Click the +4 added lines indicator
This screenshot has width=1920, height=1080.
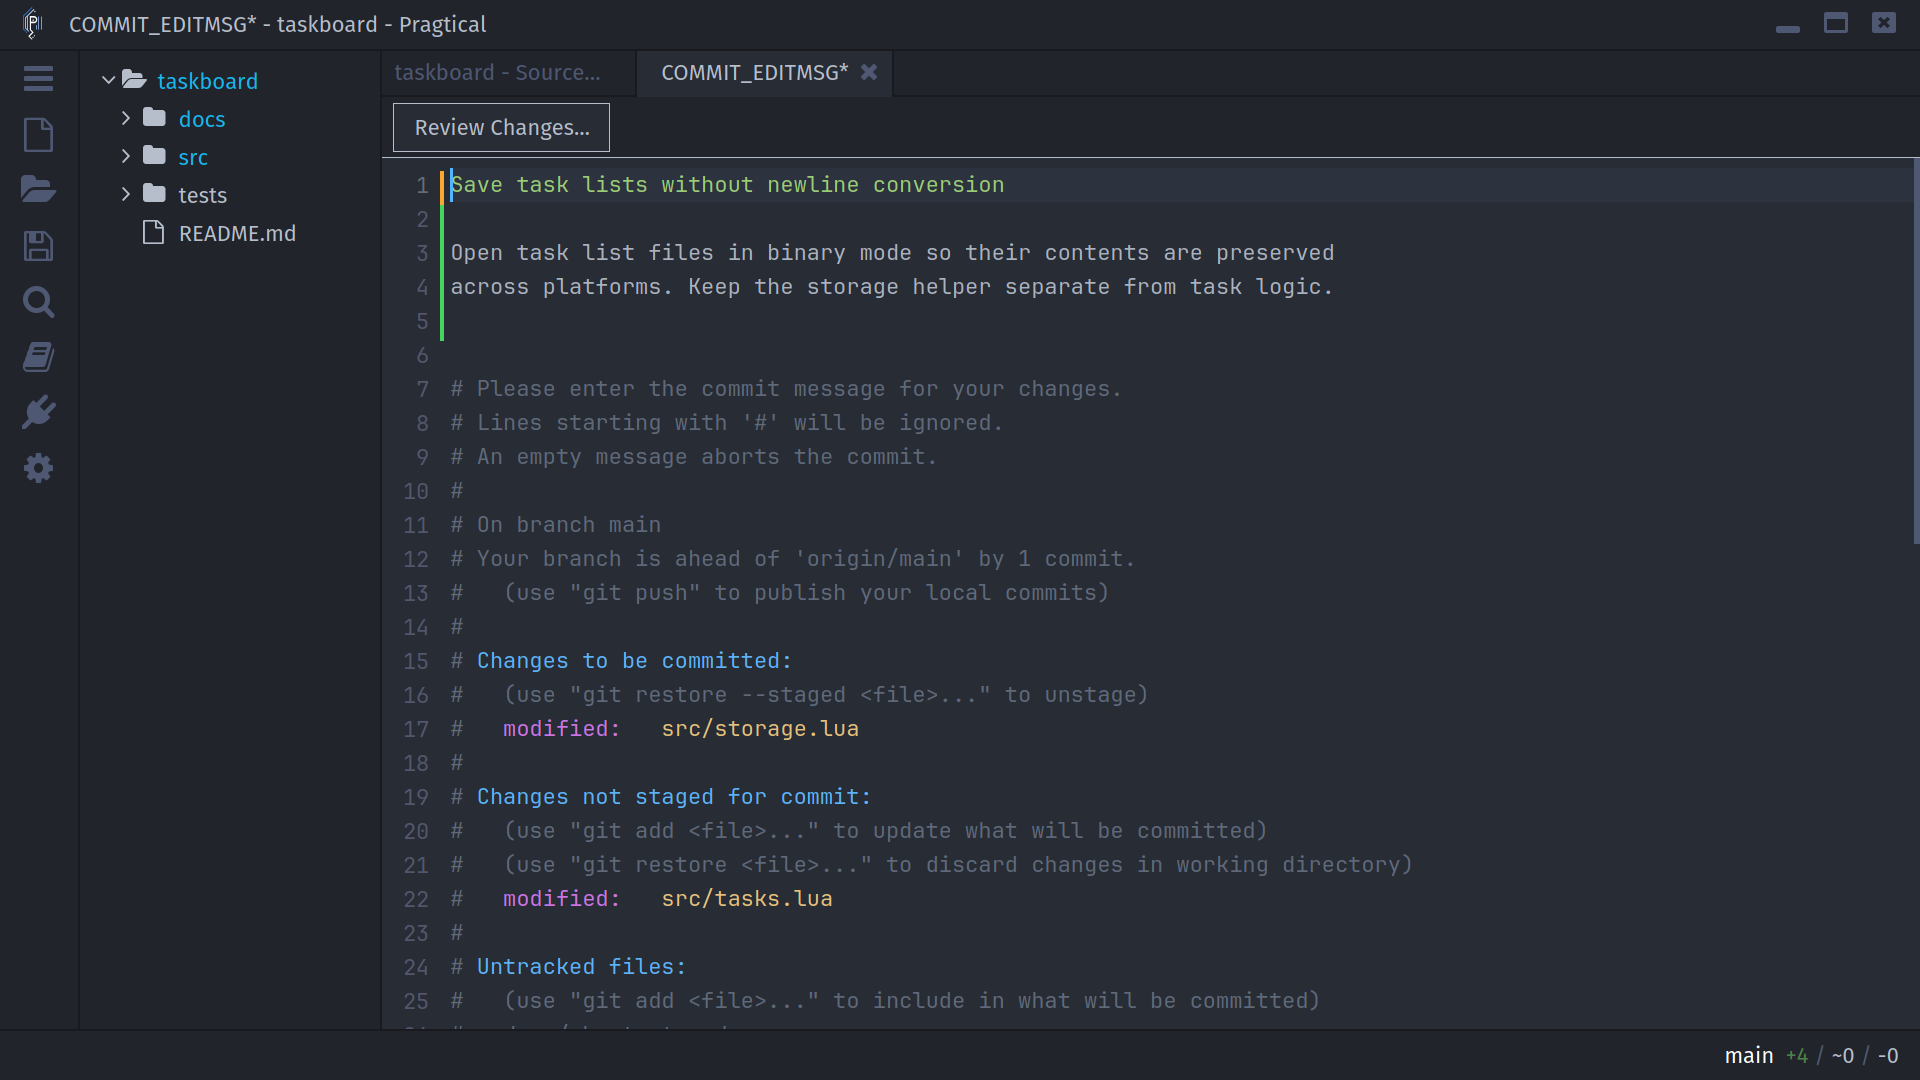click(1797, 1056)
